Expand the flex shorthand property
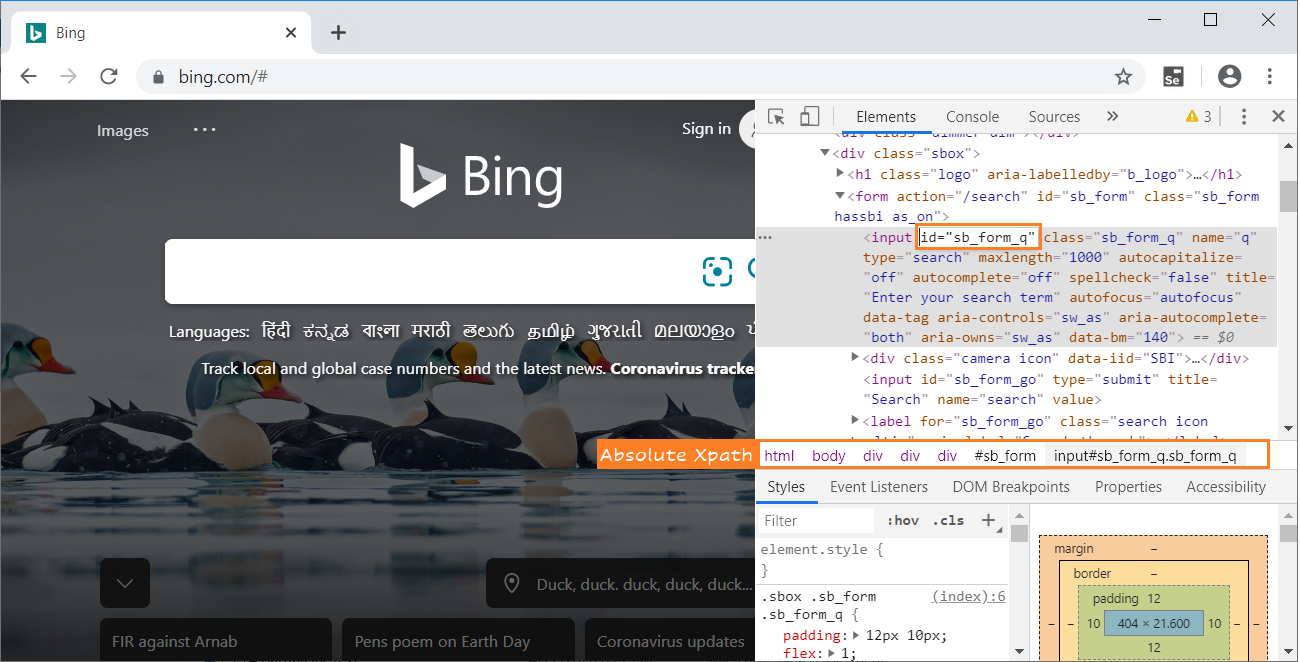Image resolution: width=1300 pixels, height=662 pixels. 832,654
